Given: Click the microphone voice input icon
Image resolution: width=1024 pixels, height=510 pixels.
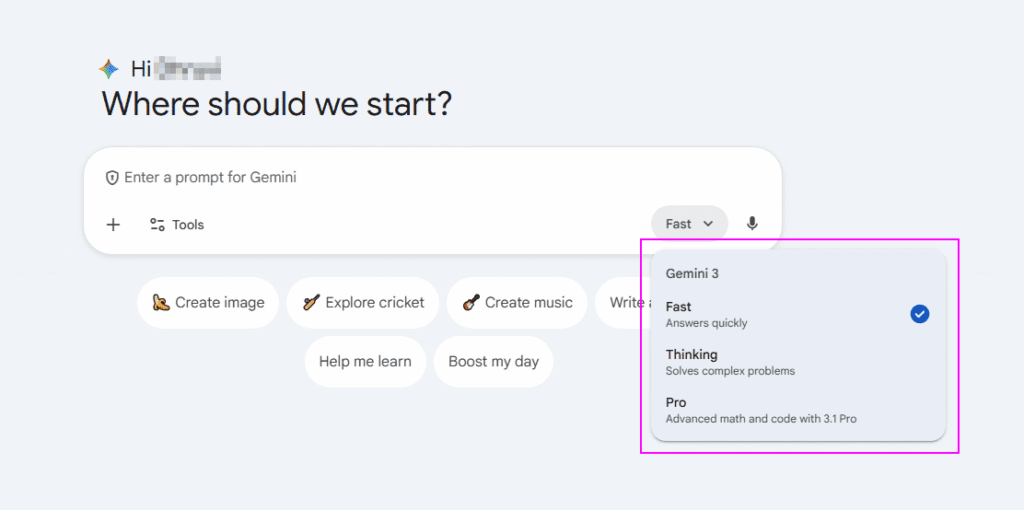Looking at the screenshot, I should coord(752,224).
